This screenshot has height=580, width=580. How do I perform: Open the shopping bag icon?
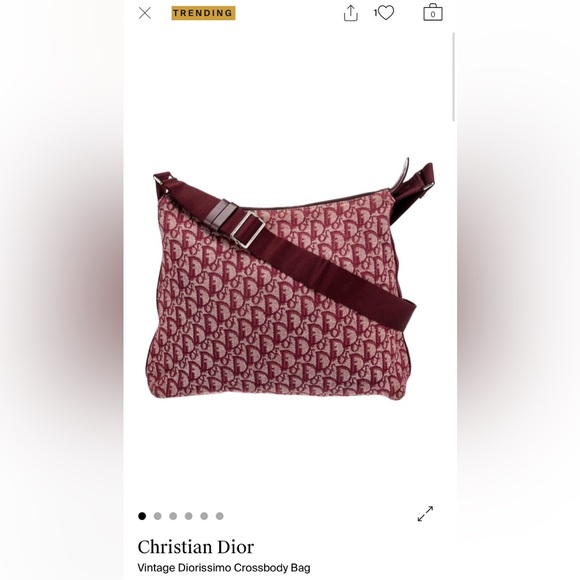tap(433, 13)
